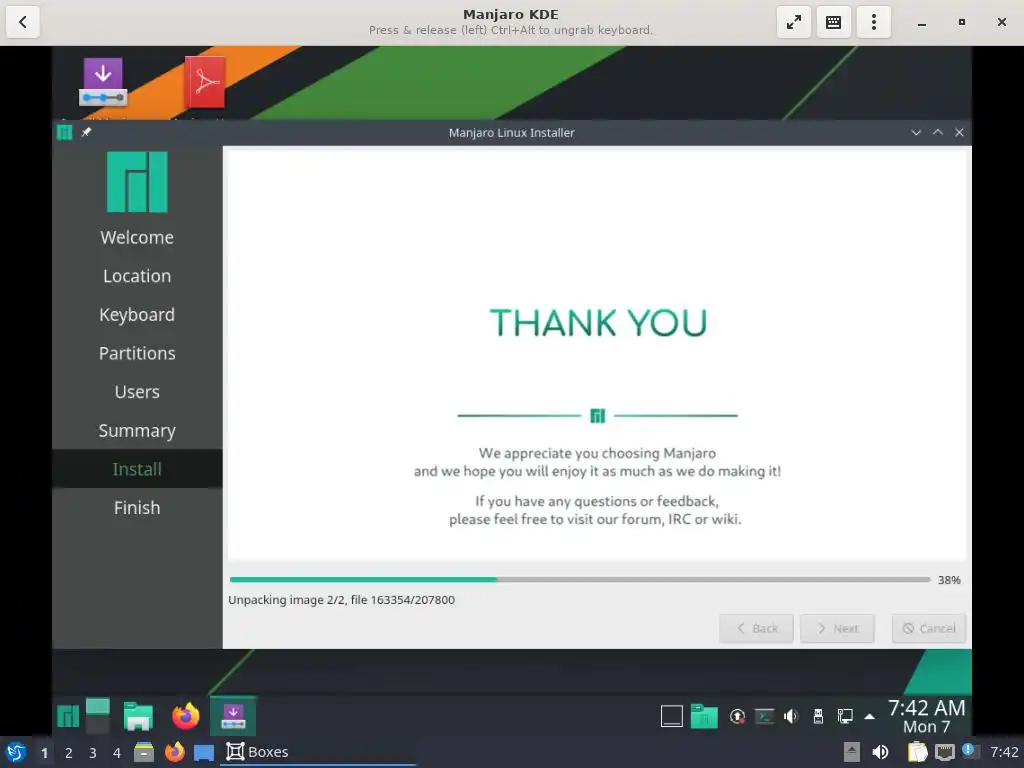Minimize the Manjaro Linux Installer window
Image resolution: width=1024 pixels, height=768 pixels.
point(916,133)
